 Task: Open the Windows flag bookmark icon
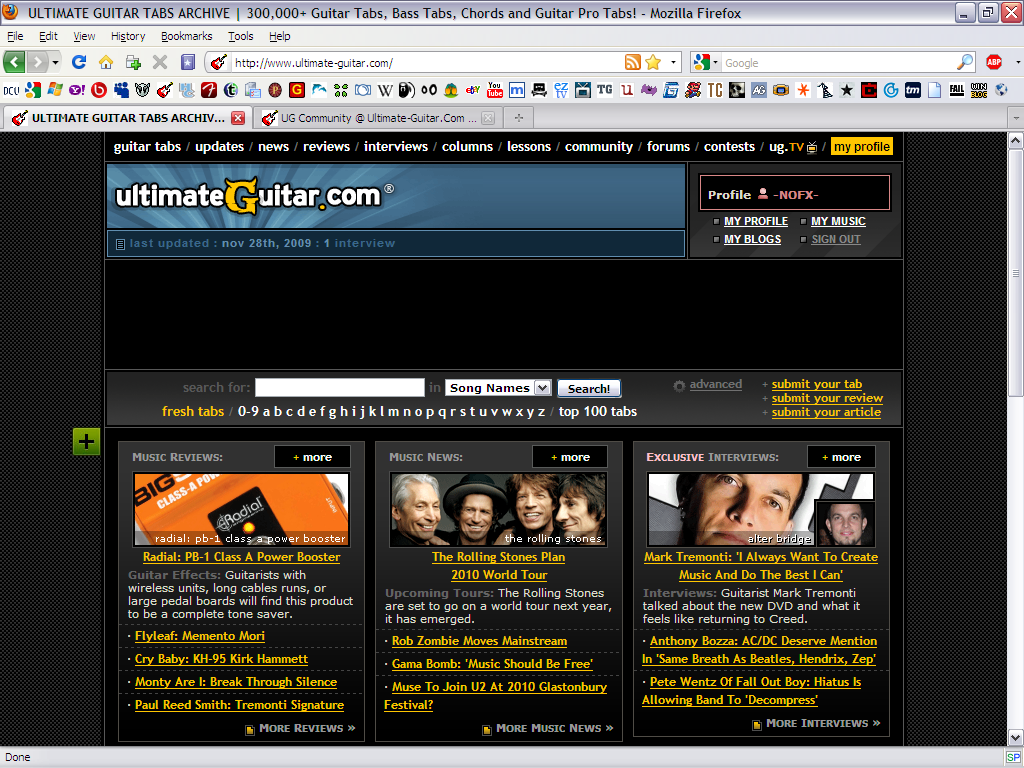click(55, 90)
